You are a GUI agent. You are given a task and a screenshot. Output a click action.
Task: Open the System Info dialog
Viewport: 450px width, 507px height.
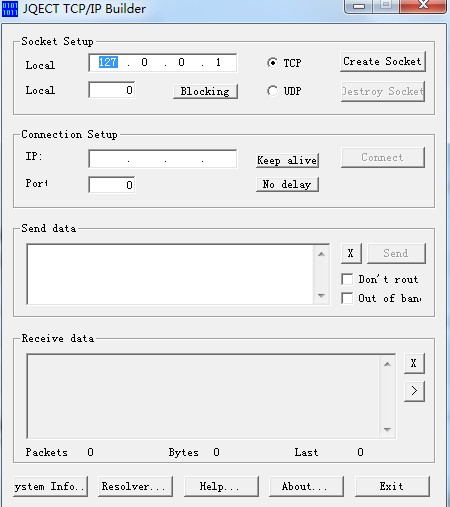(51, 486)
